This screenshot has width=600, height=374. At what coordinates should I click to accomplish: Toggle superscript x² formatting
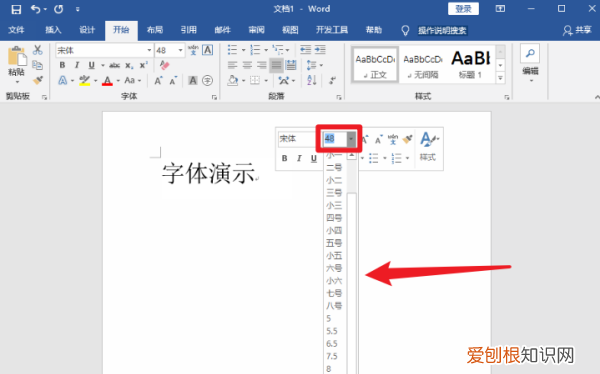143,65
